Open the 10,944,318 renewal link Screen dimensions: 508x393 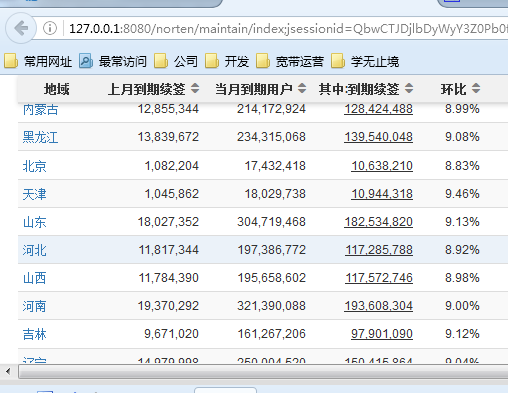click(382, 194)
